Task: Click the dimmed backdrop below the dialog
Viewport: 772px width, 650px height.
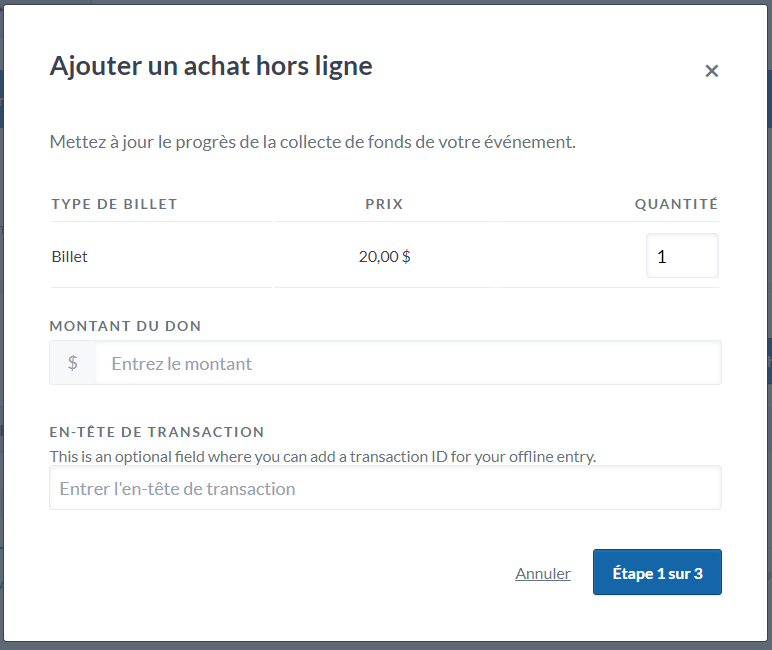Action: (385, 645)
